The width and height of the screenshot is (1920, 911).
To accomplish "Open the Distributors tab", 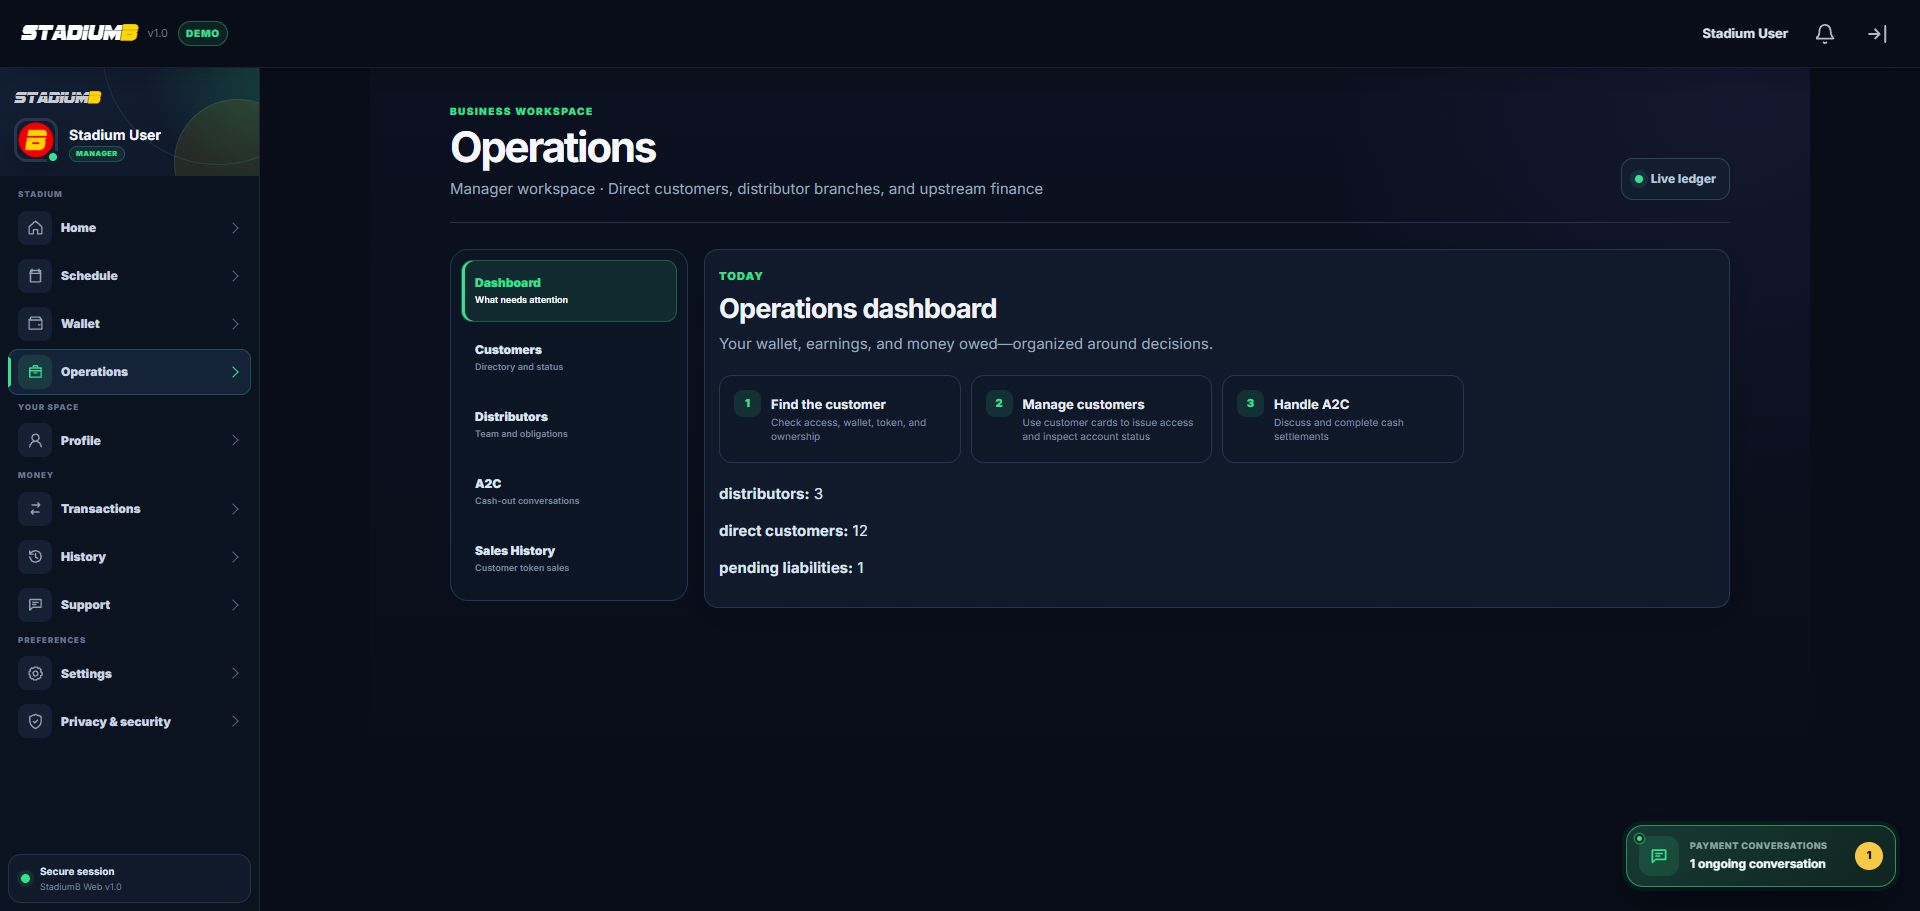I will 569,425.
